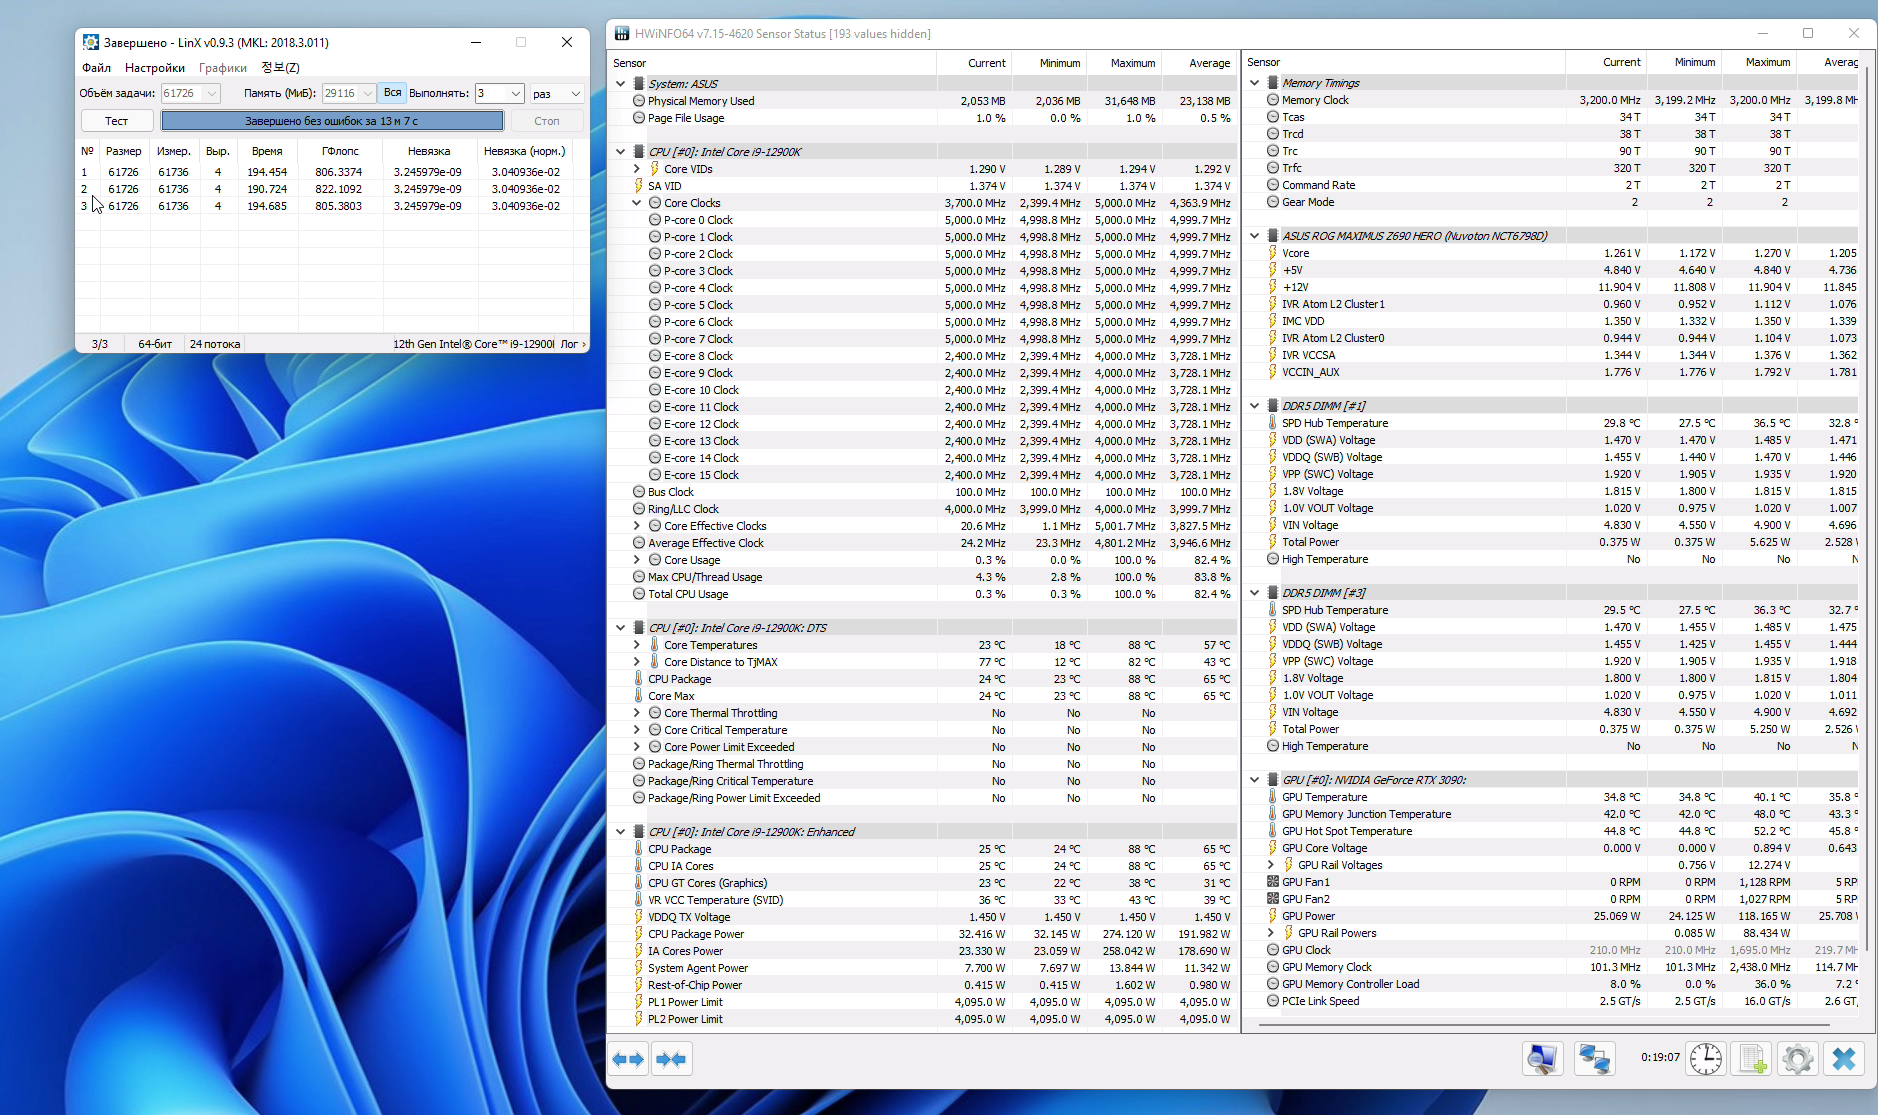
Task: Click the Лог button in LinX status bar
Action: pyautogui.click(x=573, y=344)
